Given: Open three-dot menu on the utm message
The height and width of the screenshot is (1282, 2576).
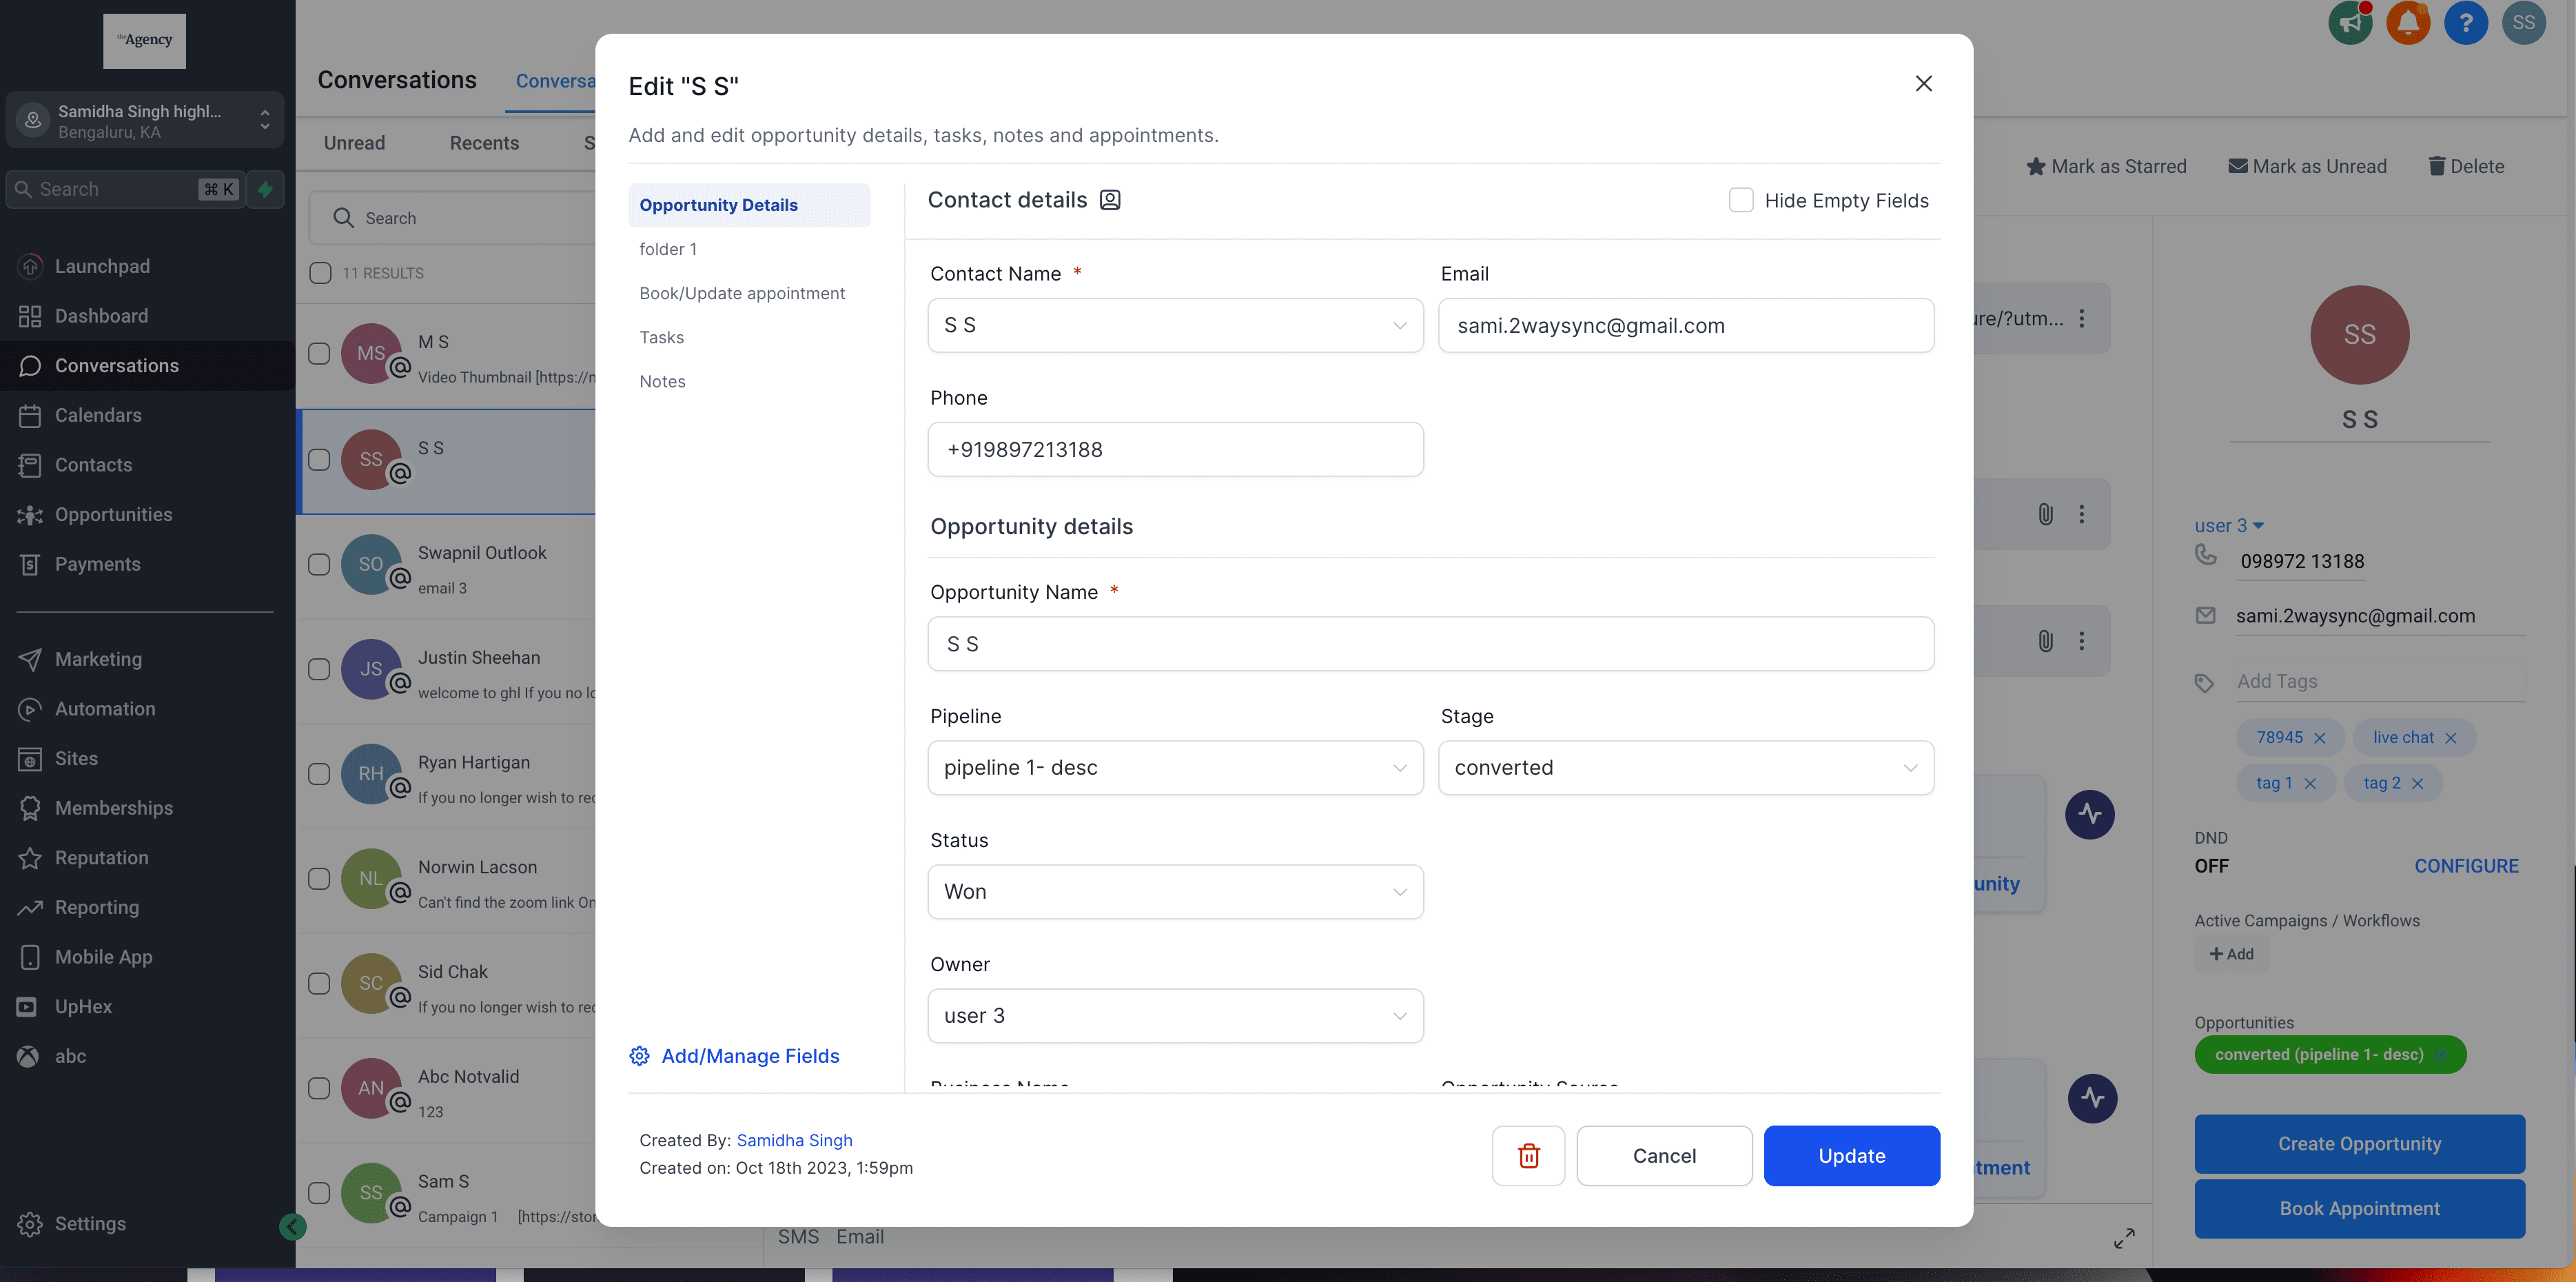Looking at the screenshot, I should (2081, 319).
